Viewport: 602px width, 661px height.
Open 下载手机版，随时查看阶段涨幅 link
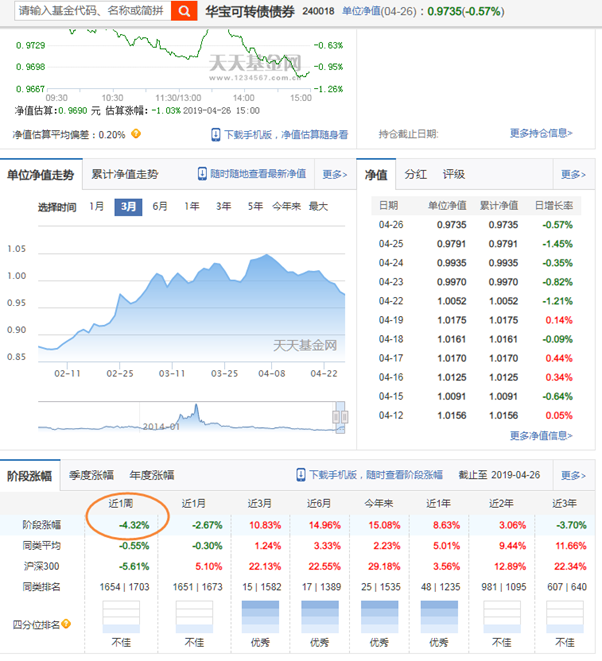click(376, 475)
